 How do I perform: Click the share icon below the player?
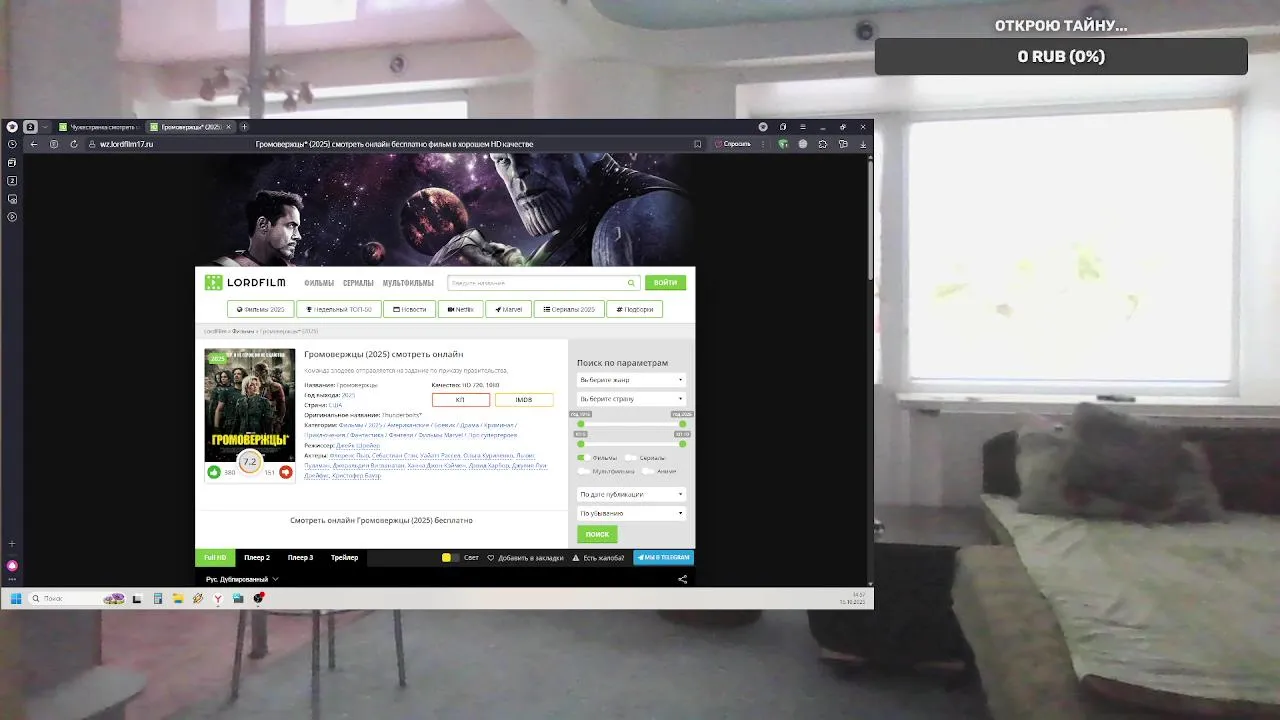[683, 579]
